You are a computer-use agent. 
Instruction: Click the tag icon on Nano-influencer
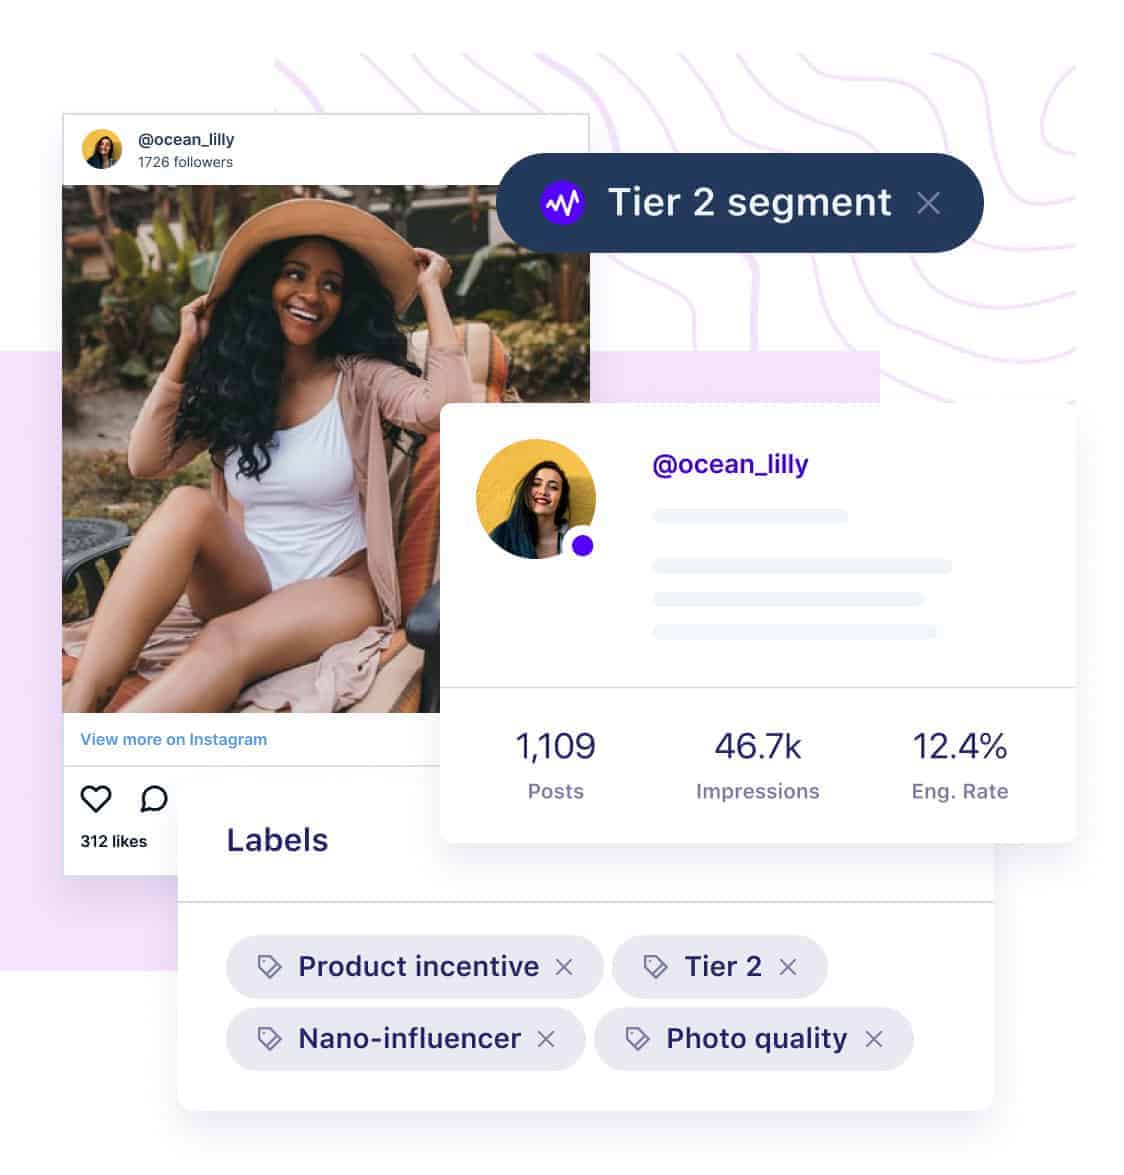tap(269, 1039)
